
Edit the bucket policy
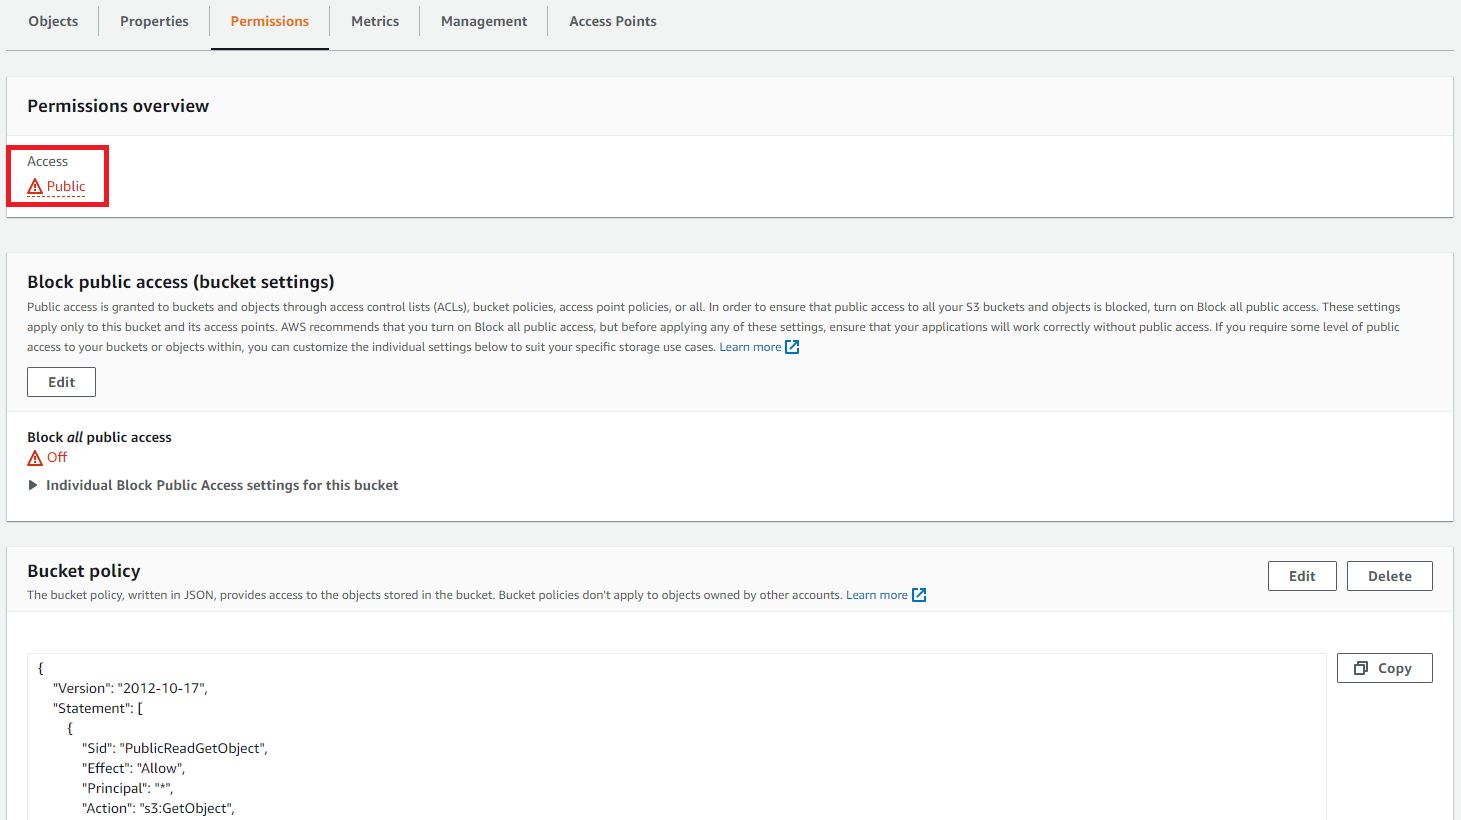[x=1302, y=575]
